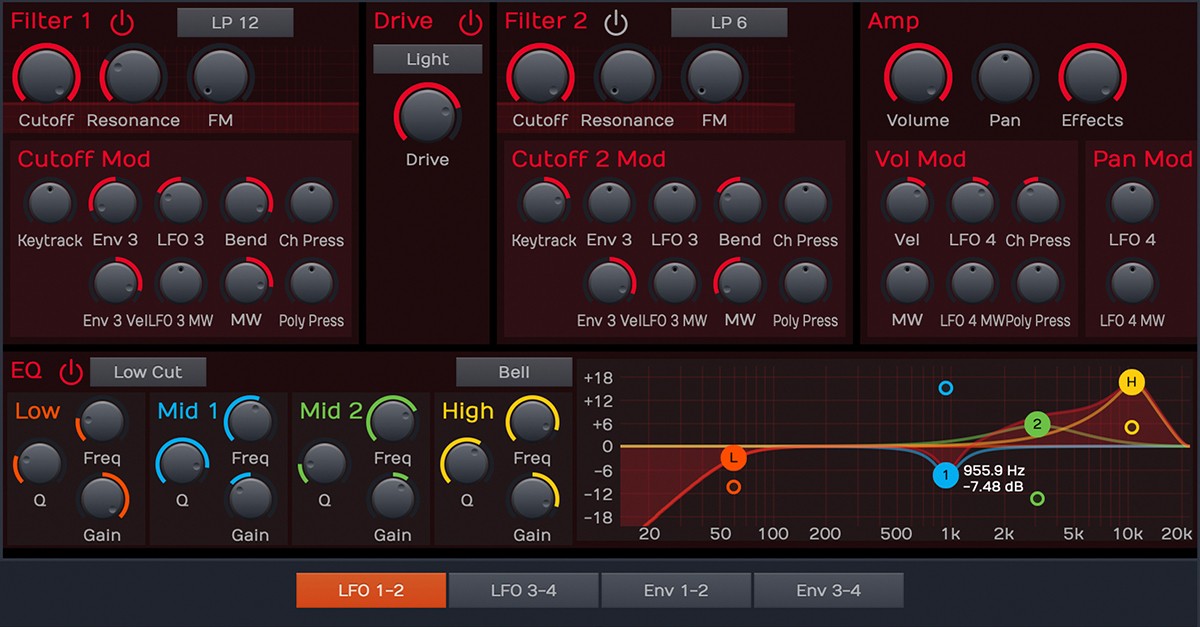Adjust the Filter 1 Cutoff knob
Image resolution: width=1200 pixels, height=627 pixels.
[46, 74]
